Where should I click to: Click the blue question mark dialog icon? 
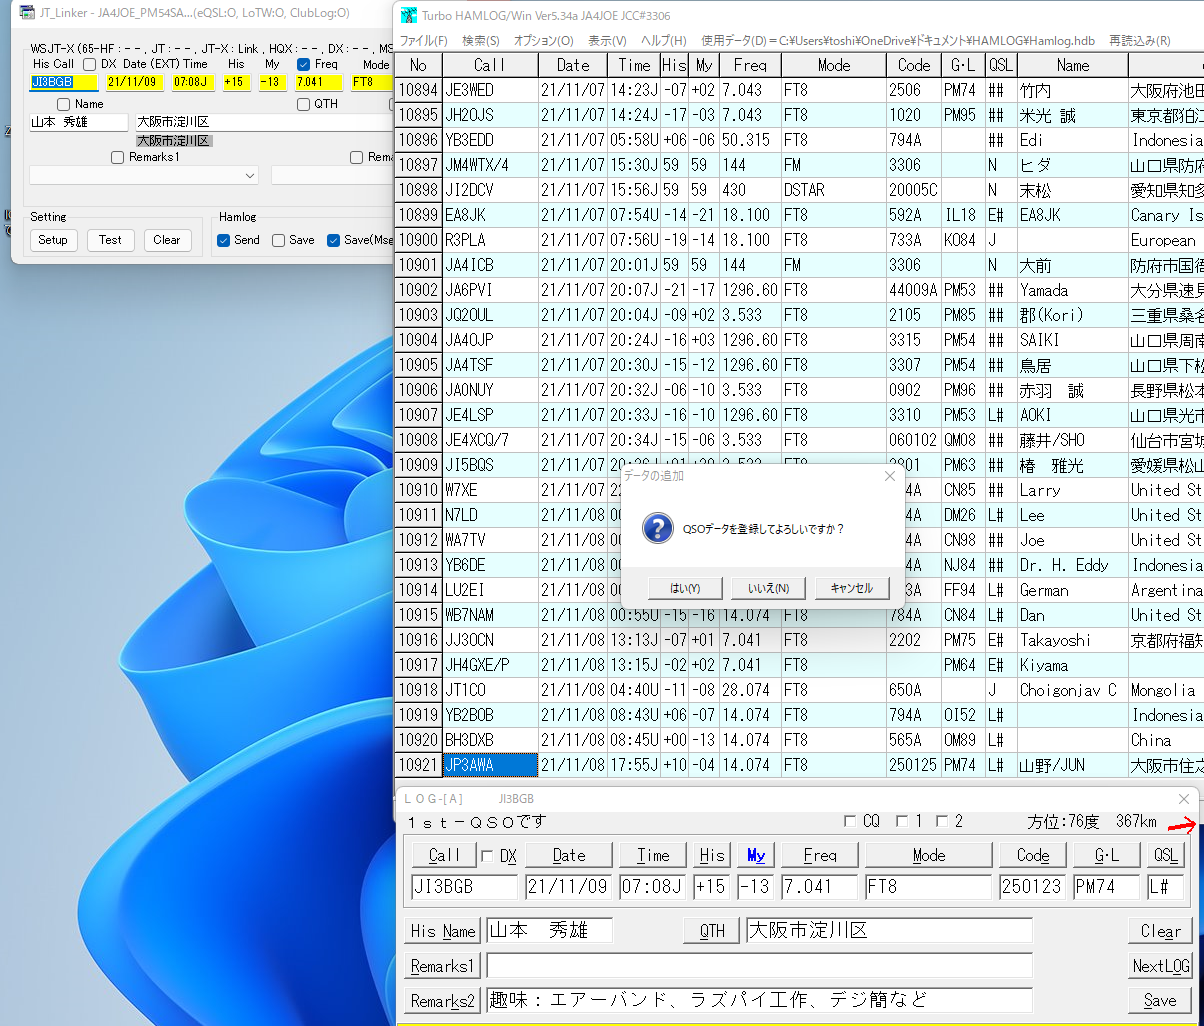click(656, 528)
